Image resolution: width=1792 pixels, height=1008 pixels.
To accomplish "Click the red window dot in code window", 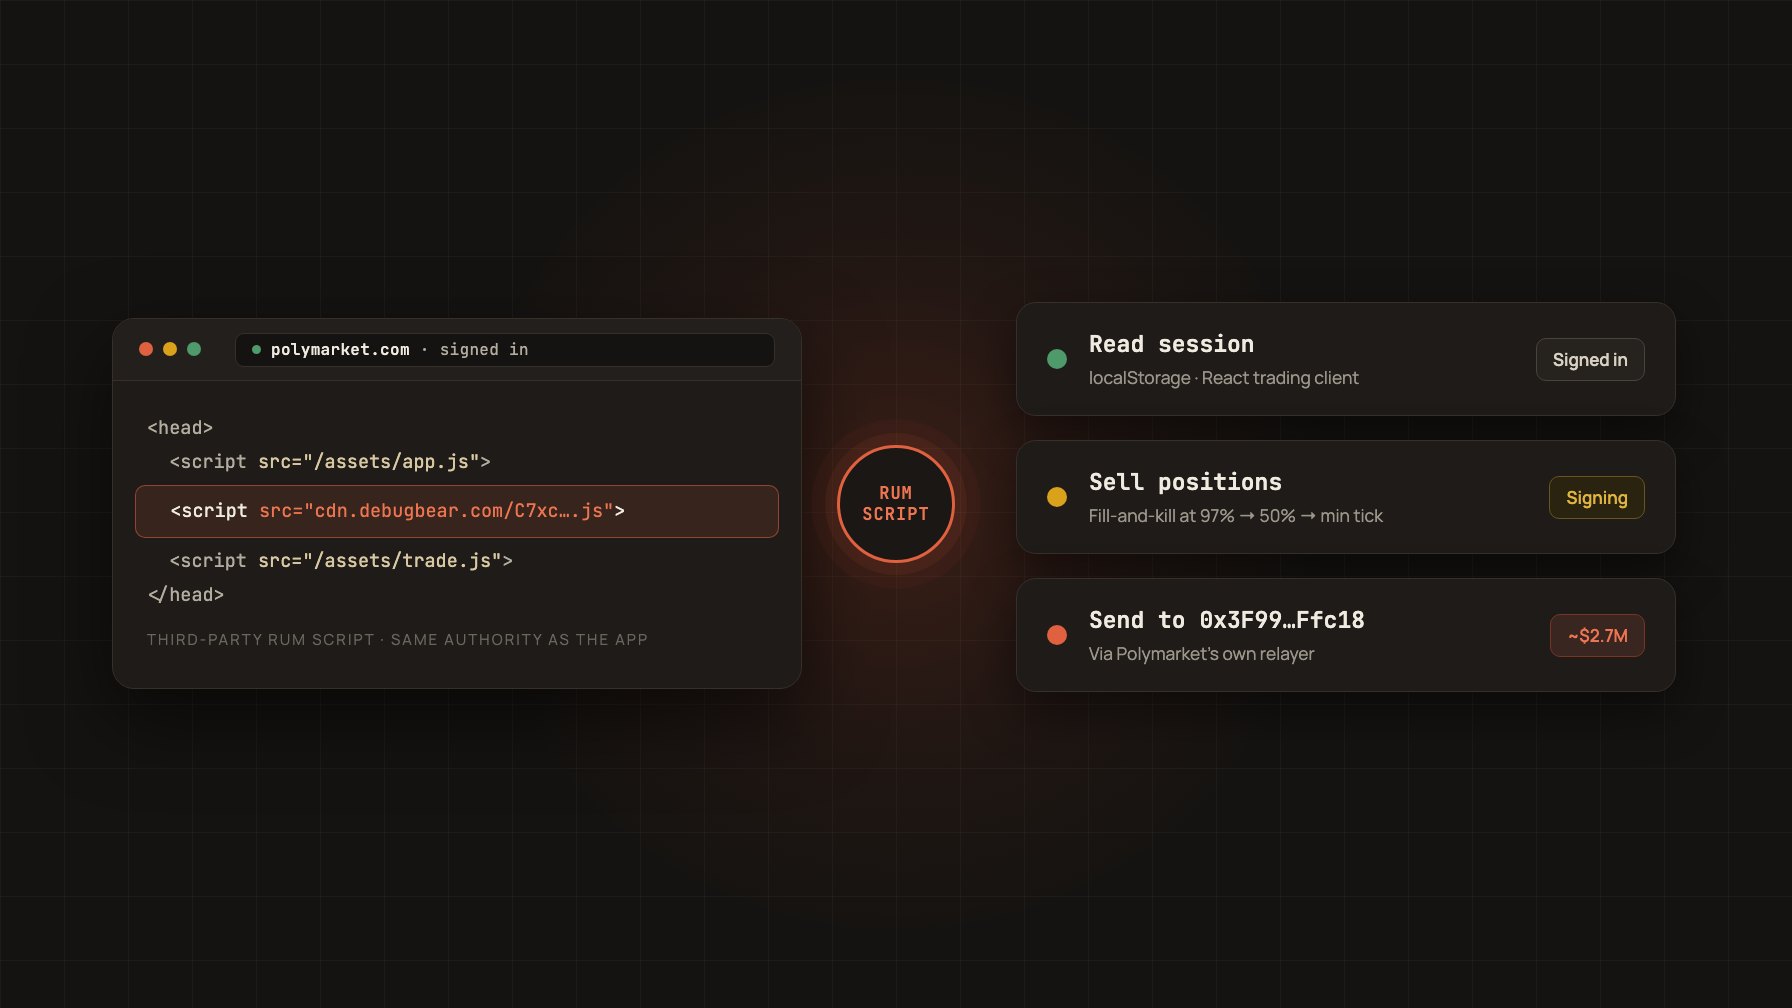I will 146,349.
